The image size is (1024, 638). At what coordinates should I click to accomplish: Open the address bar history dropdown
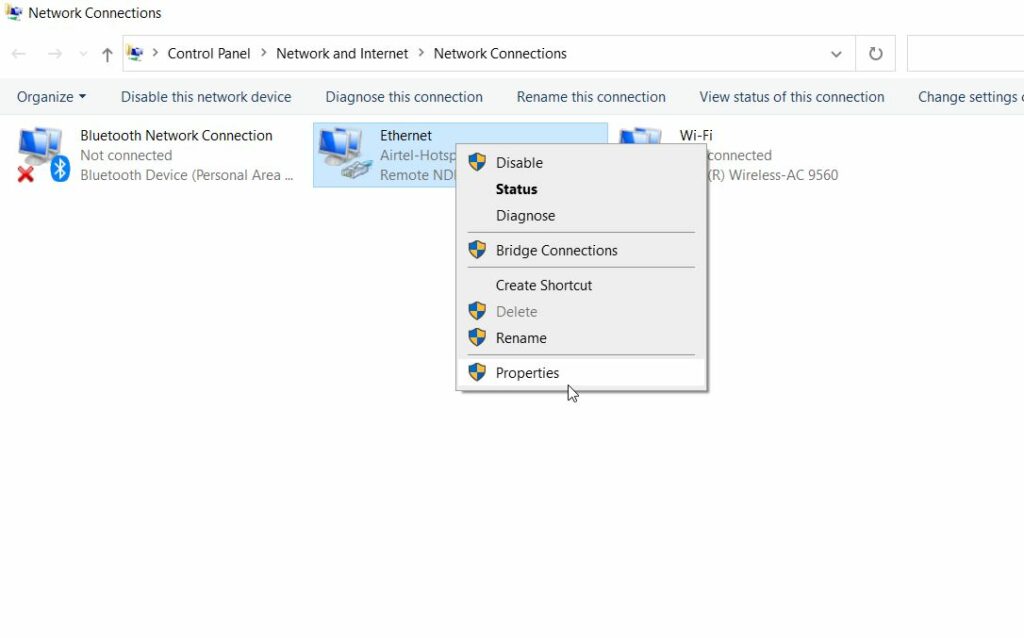[837, 53]
